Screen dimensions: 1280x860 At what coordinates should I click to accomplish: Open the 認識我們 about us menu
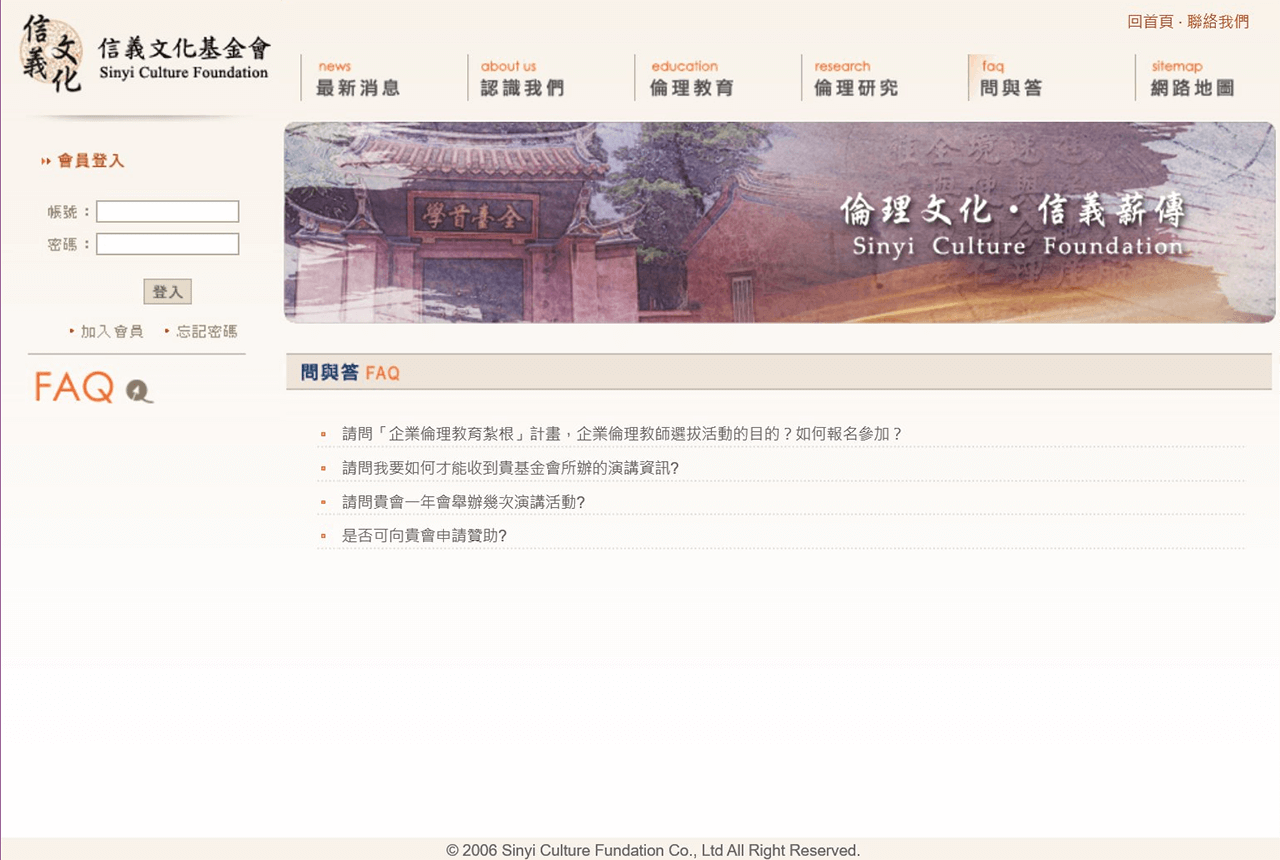[x=522, y=78]
